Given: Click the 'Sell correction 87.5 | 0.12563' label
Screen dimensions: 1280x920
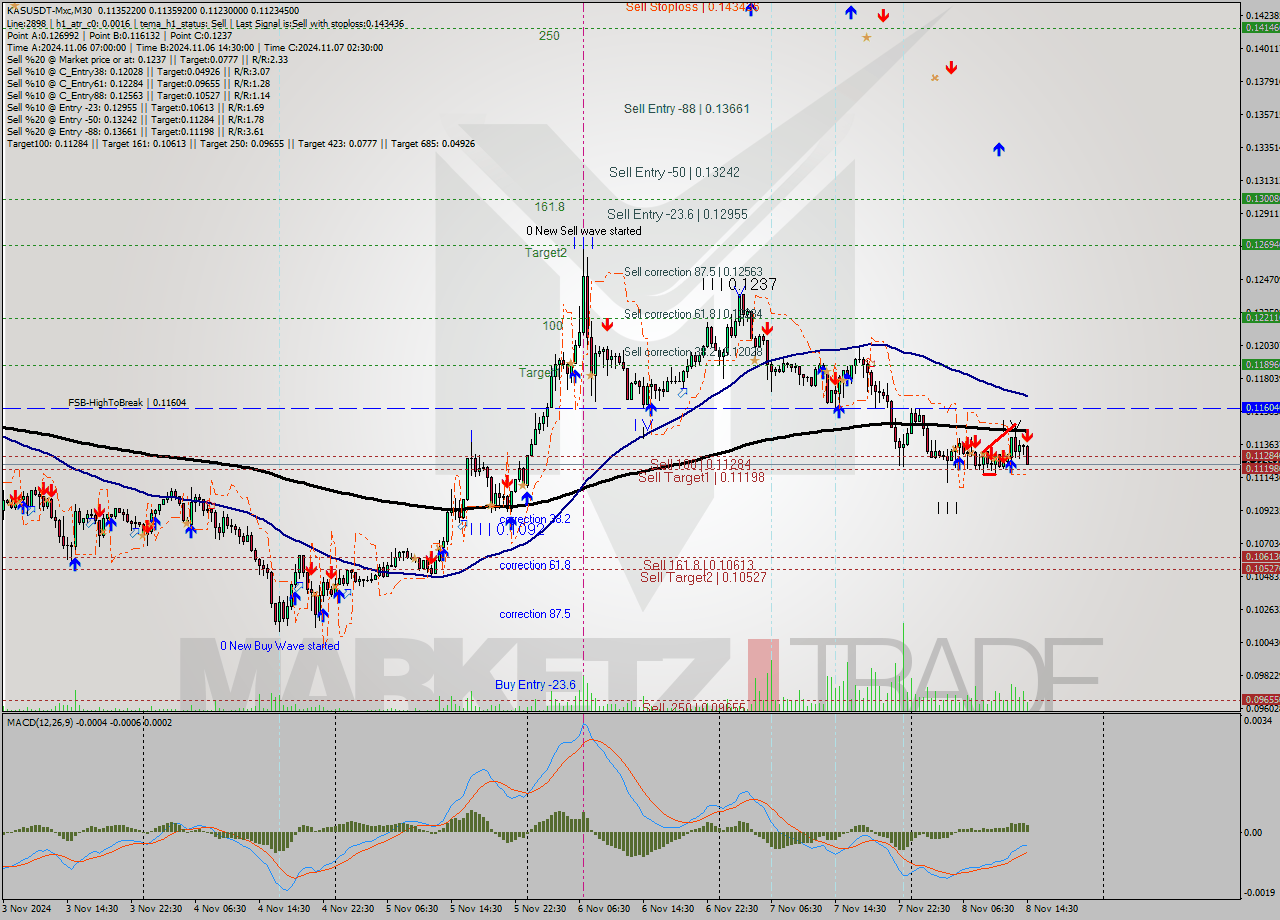Looking at the screenshot, I should click(x=693, y=272).
